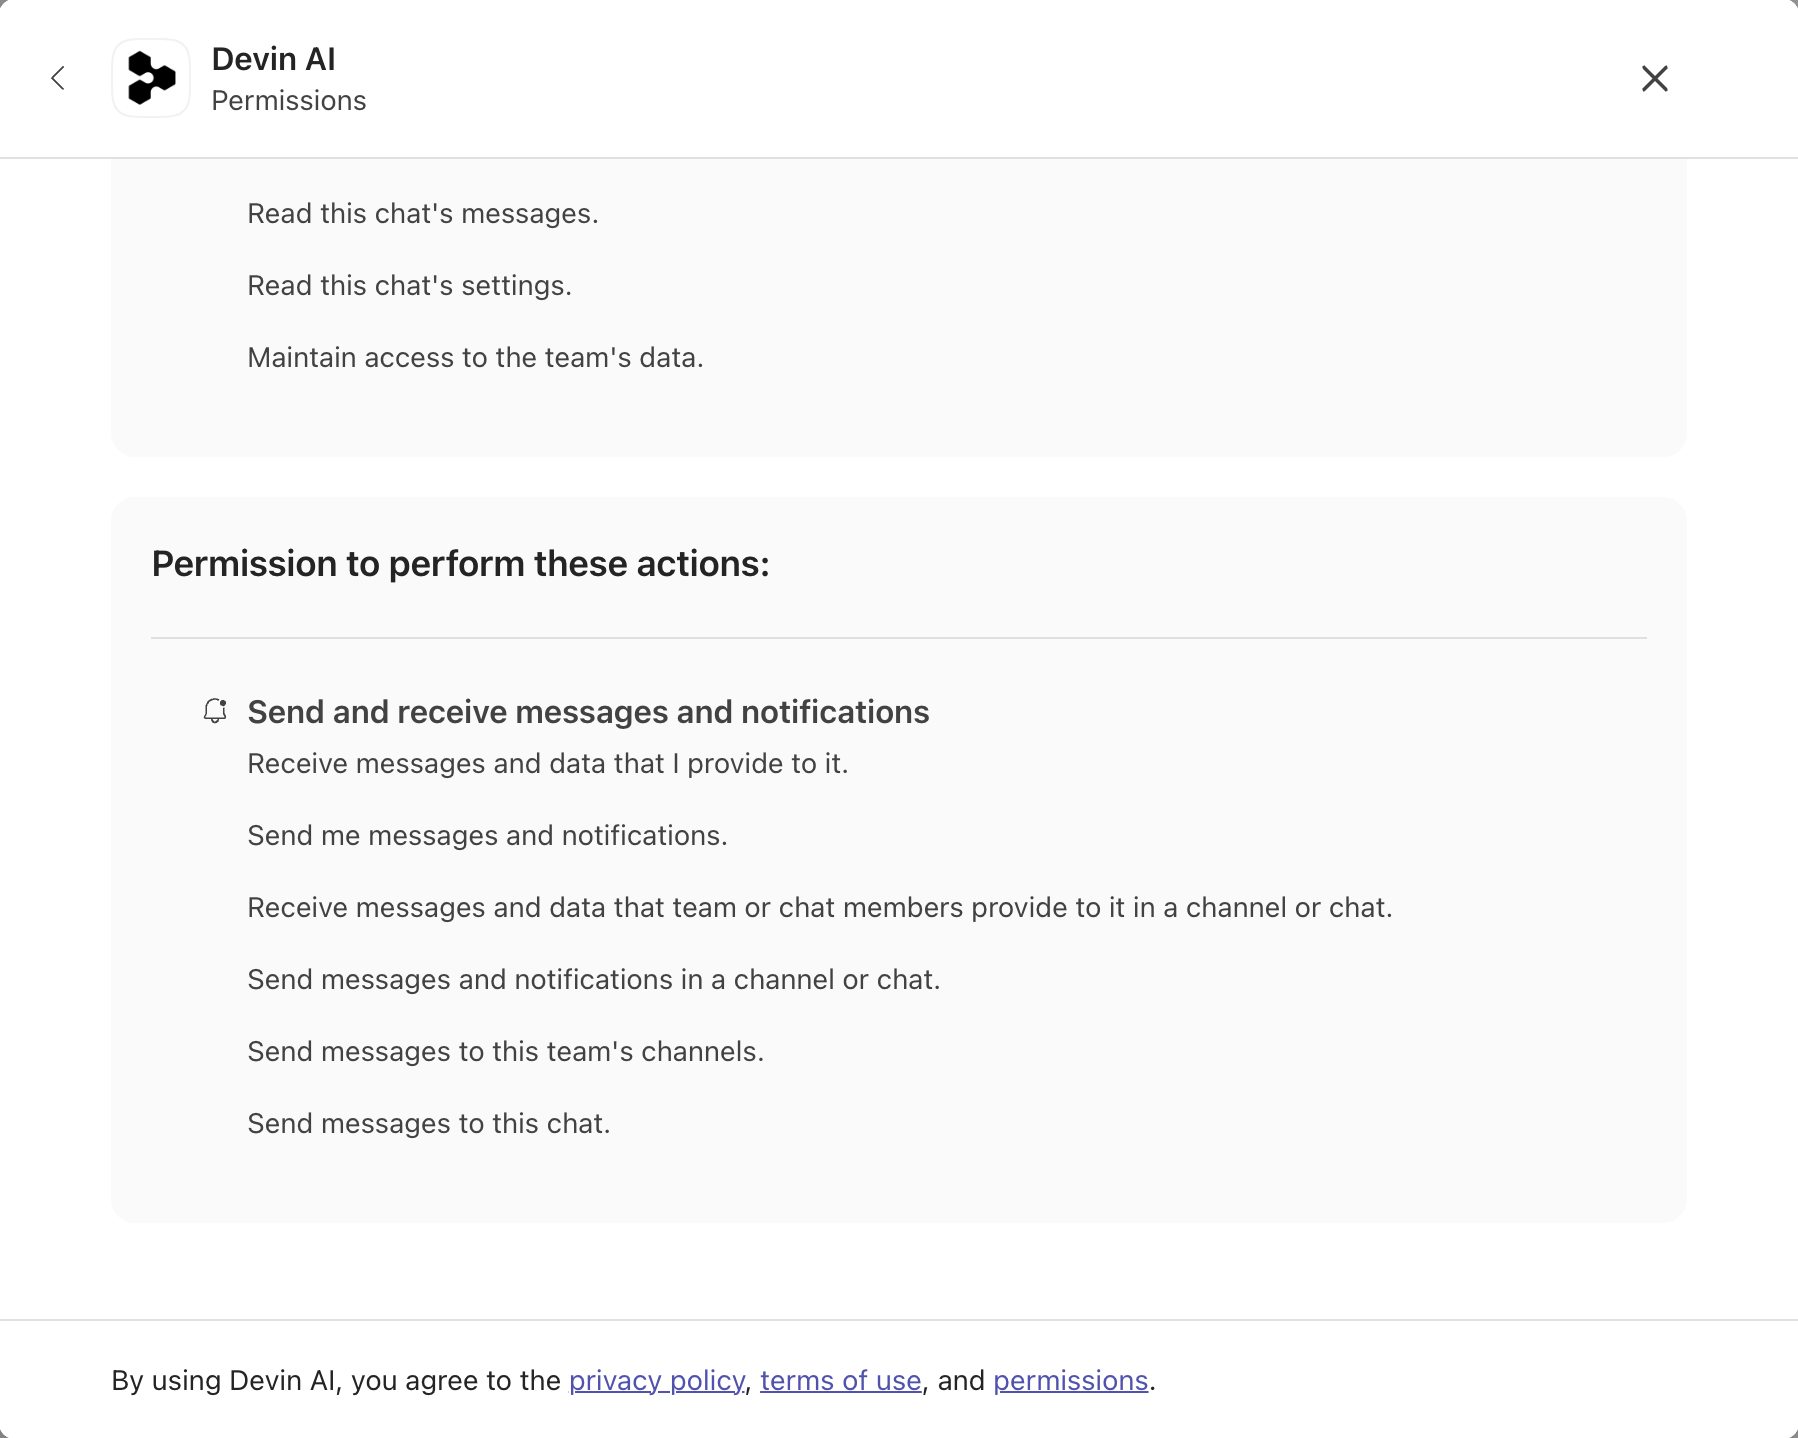Select 'Maintain access to the team's data.'
Viewport: 1798px width, 1438px height.
475,358
